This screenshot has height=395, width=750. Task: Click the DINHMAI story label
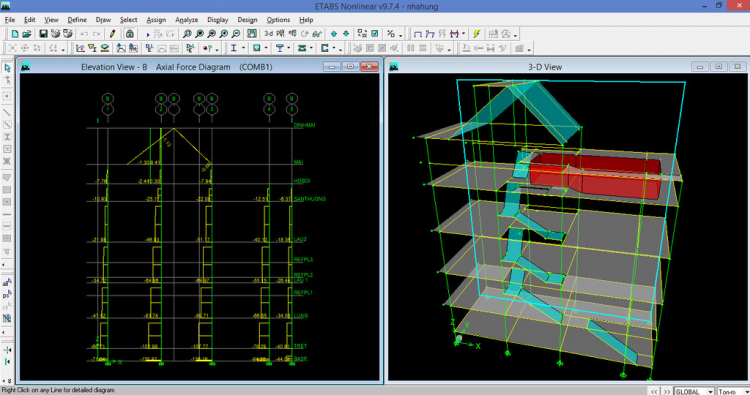click(x=305, y=125)
